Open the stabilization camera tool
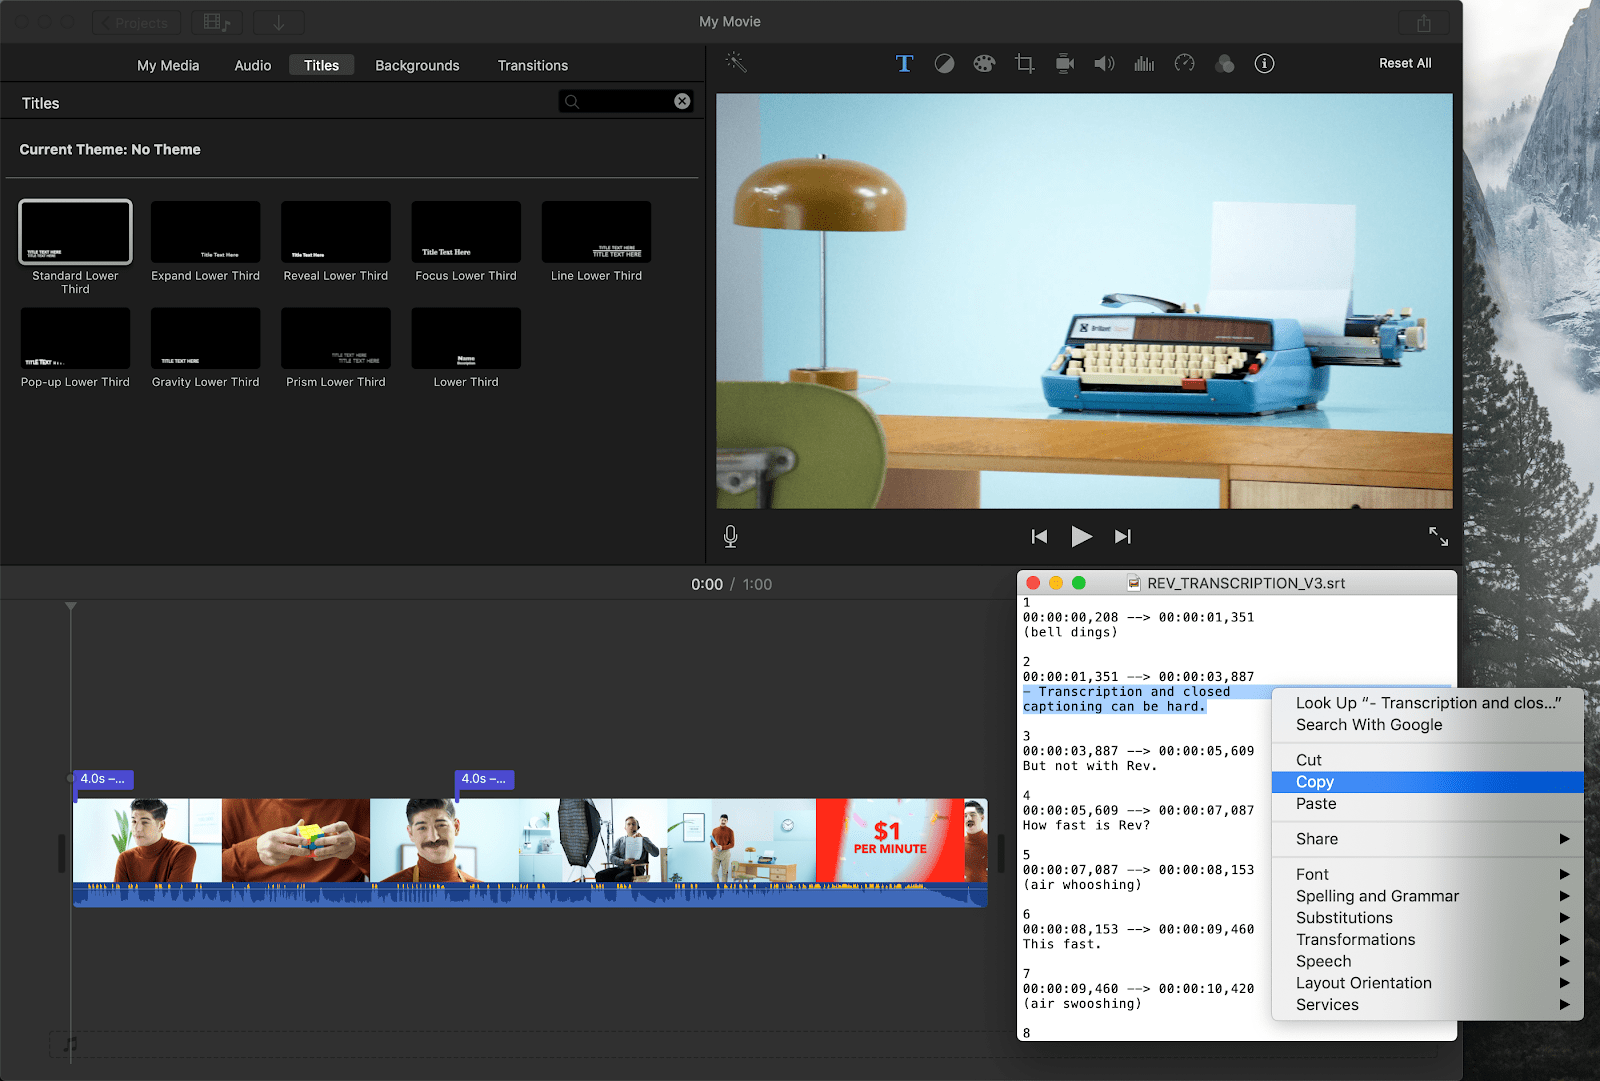 click(1064, 63)
